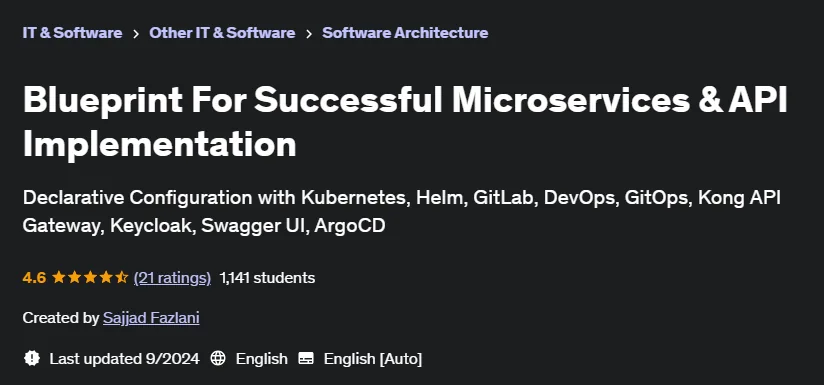Open instructor Sajjad Fazlani's profile

(x=151, y=318)
